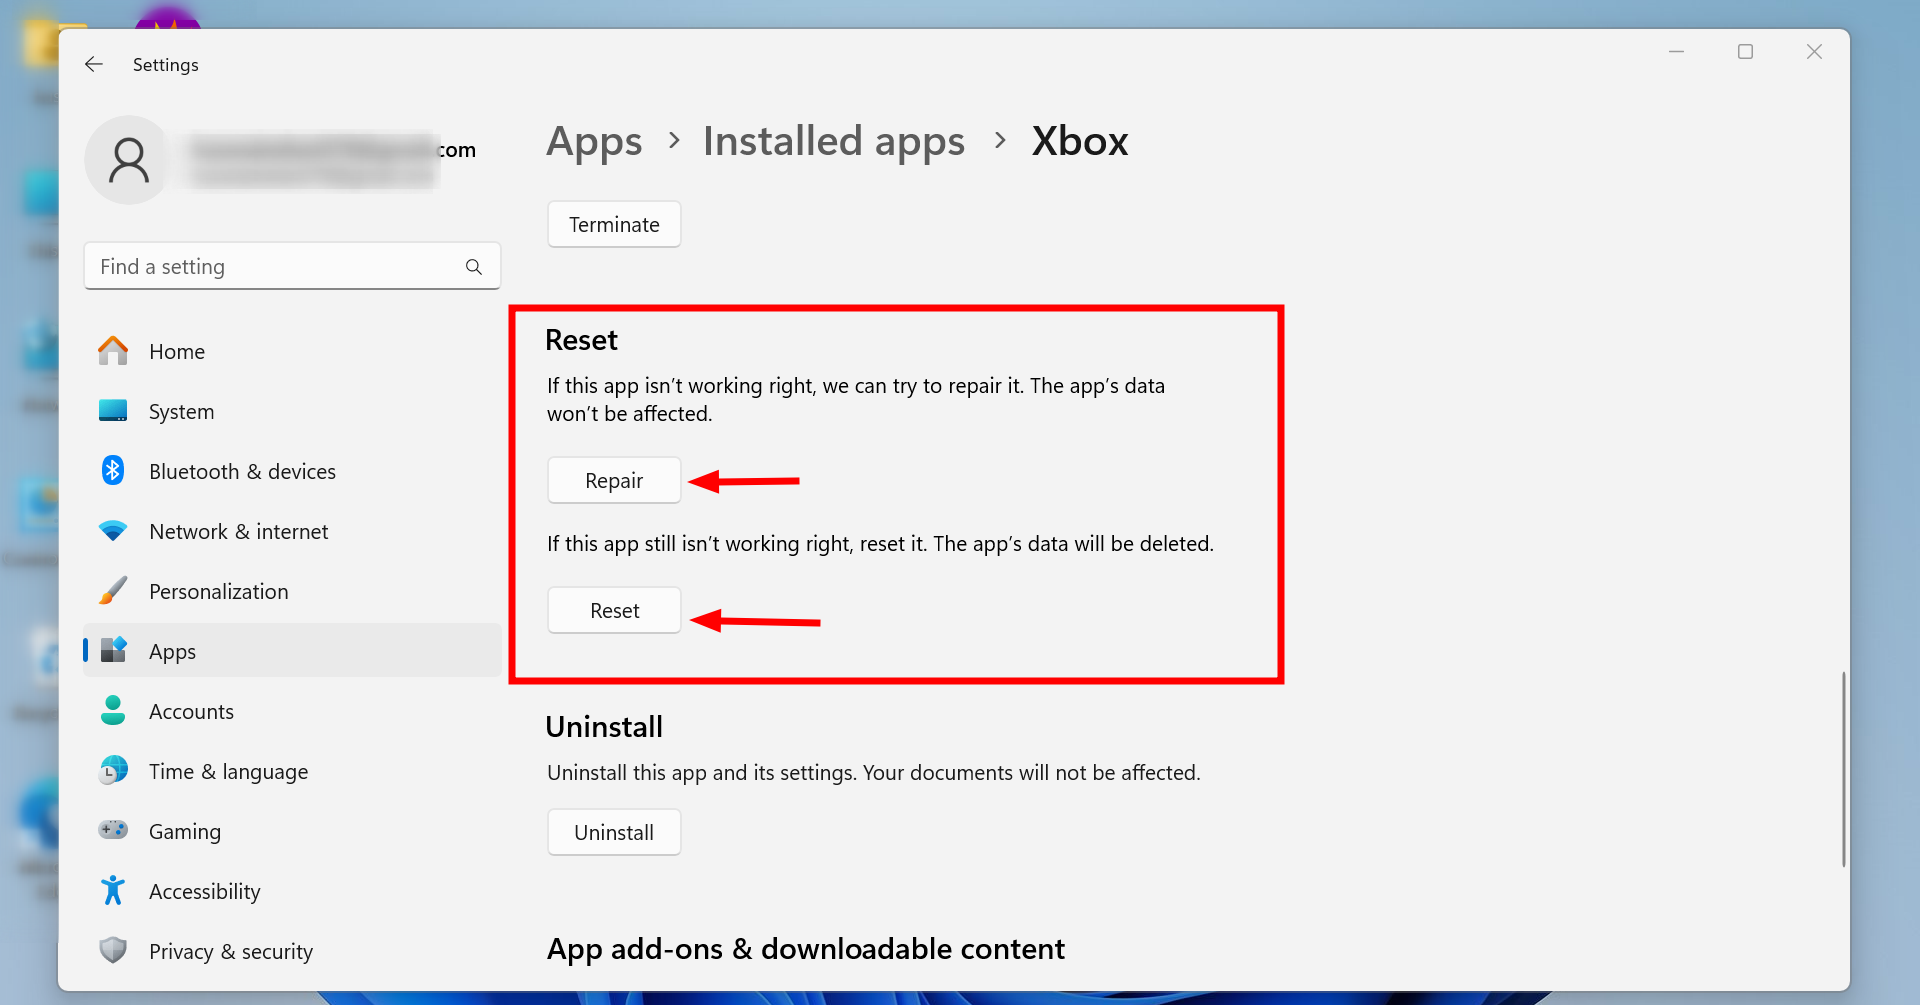
Task: Click the Settings window title text
Action: coord(166,65)
